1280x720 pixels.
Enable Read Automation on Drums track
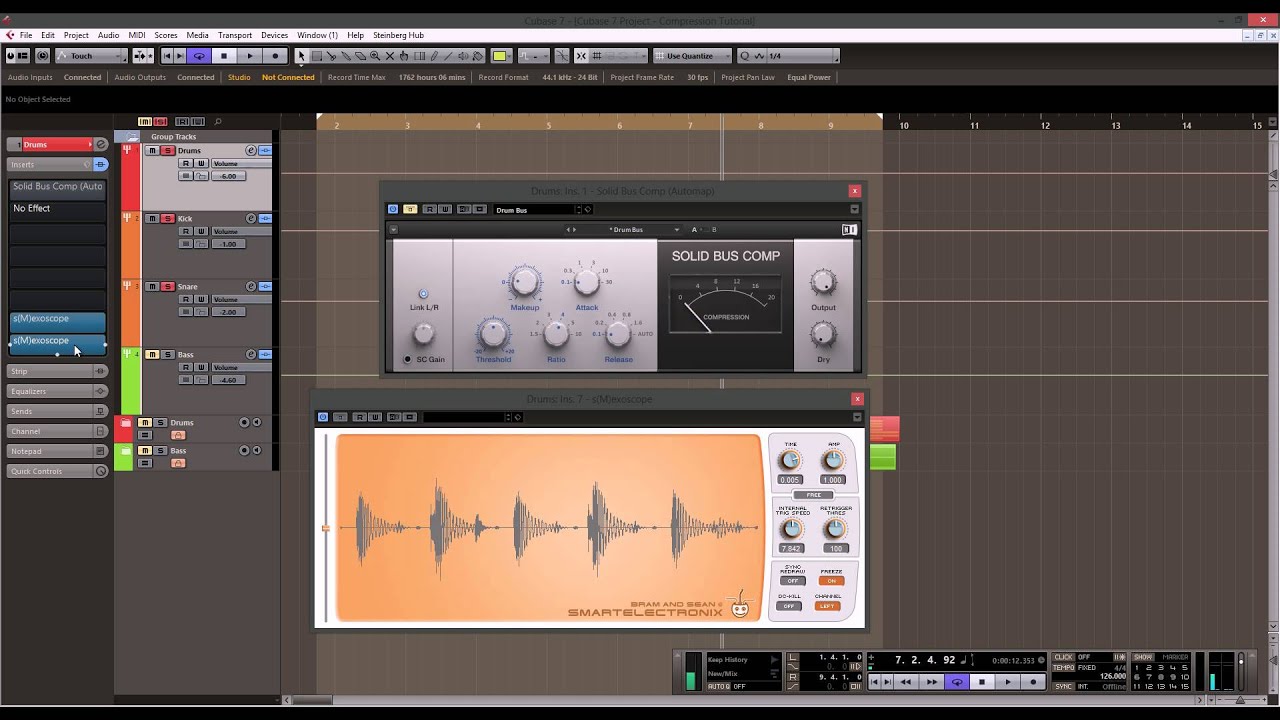185,164
